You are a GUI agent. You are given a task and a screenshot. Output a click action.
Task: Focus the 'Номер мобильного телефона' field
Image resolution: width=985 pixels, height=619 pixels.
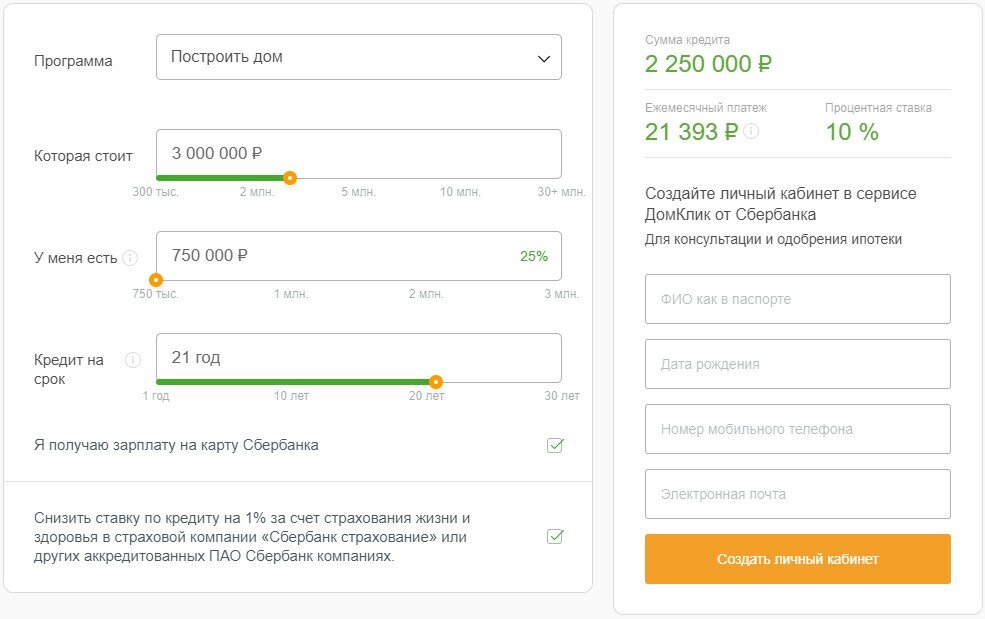click(x=798, y=429)
